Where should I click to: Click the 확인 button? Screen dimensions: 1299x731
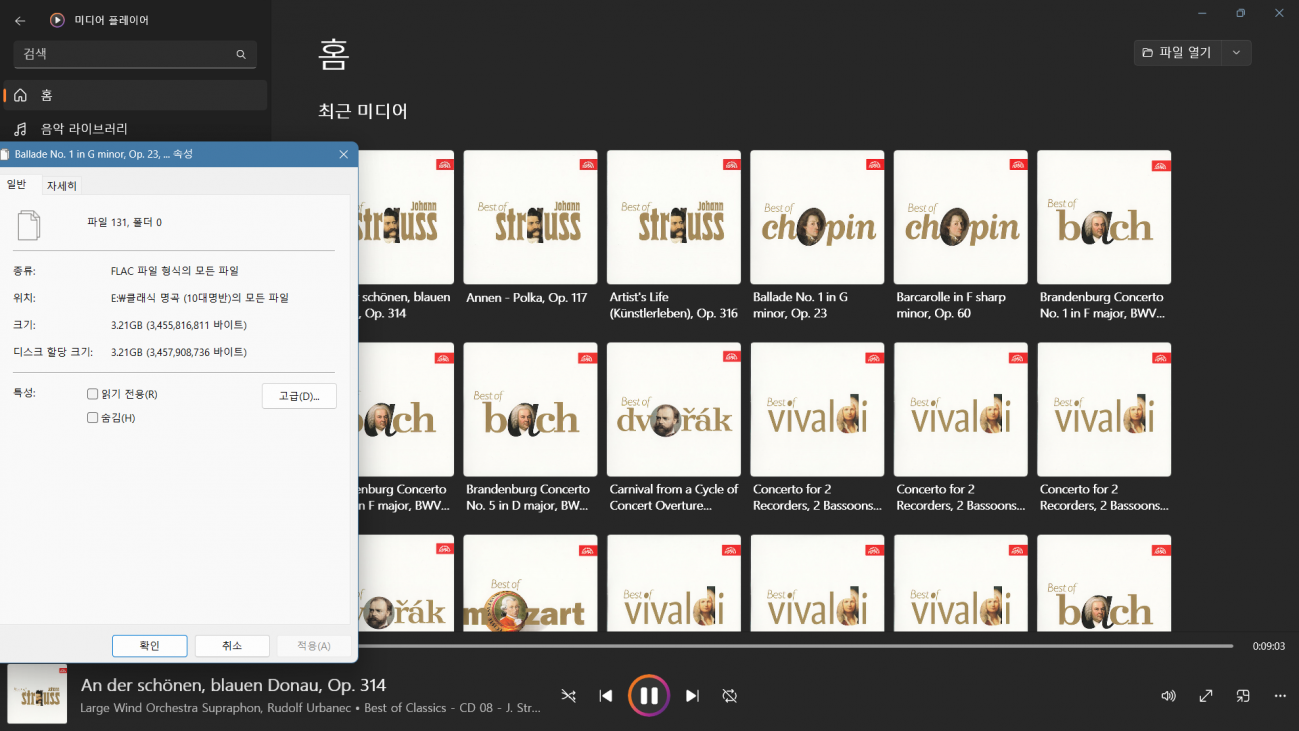pos(150,646)
